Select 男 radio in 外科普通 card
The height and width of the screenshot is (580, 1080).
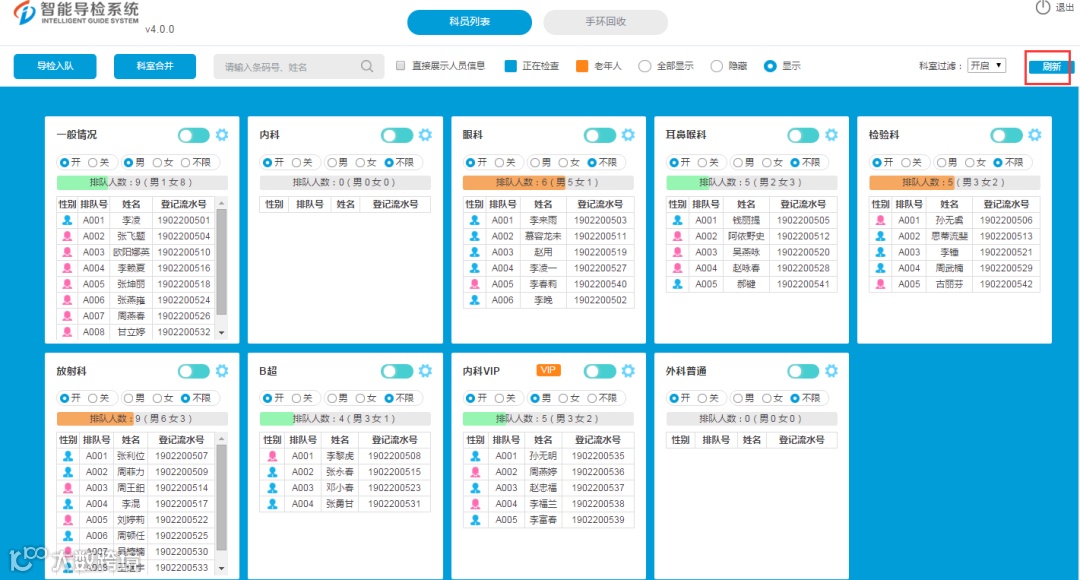tap(738, 398)
